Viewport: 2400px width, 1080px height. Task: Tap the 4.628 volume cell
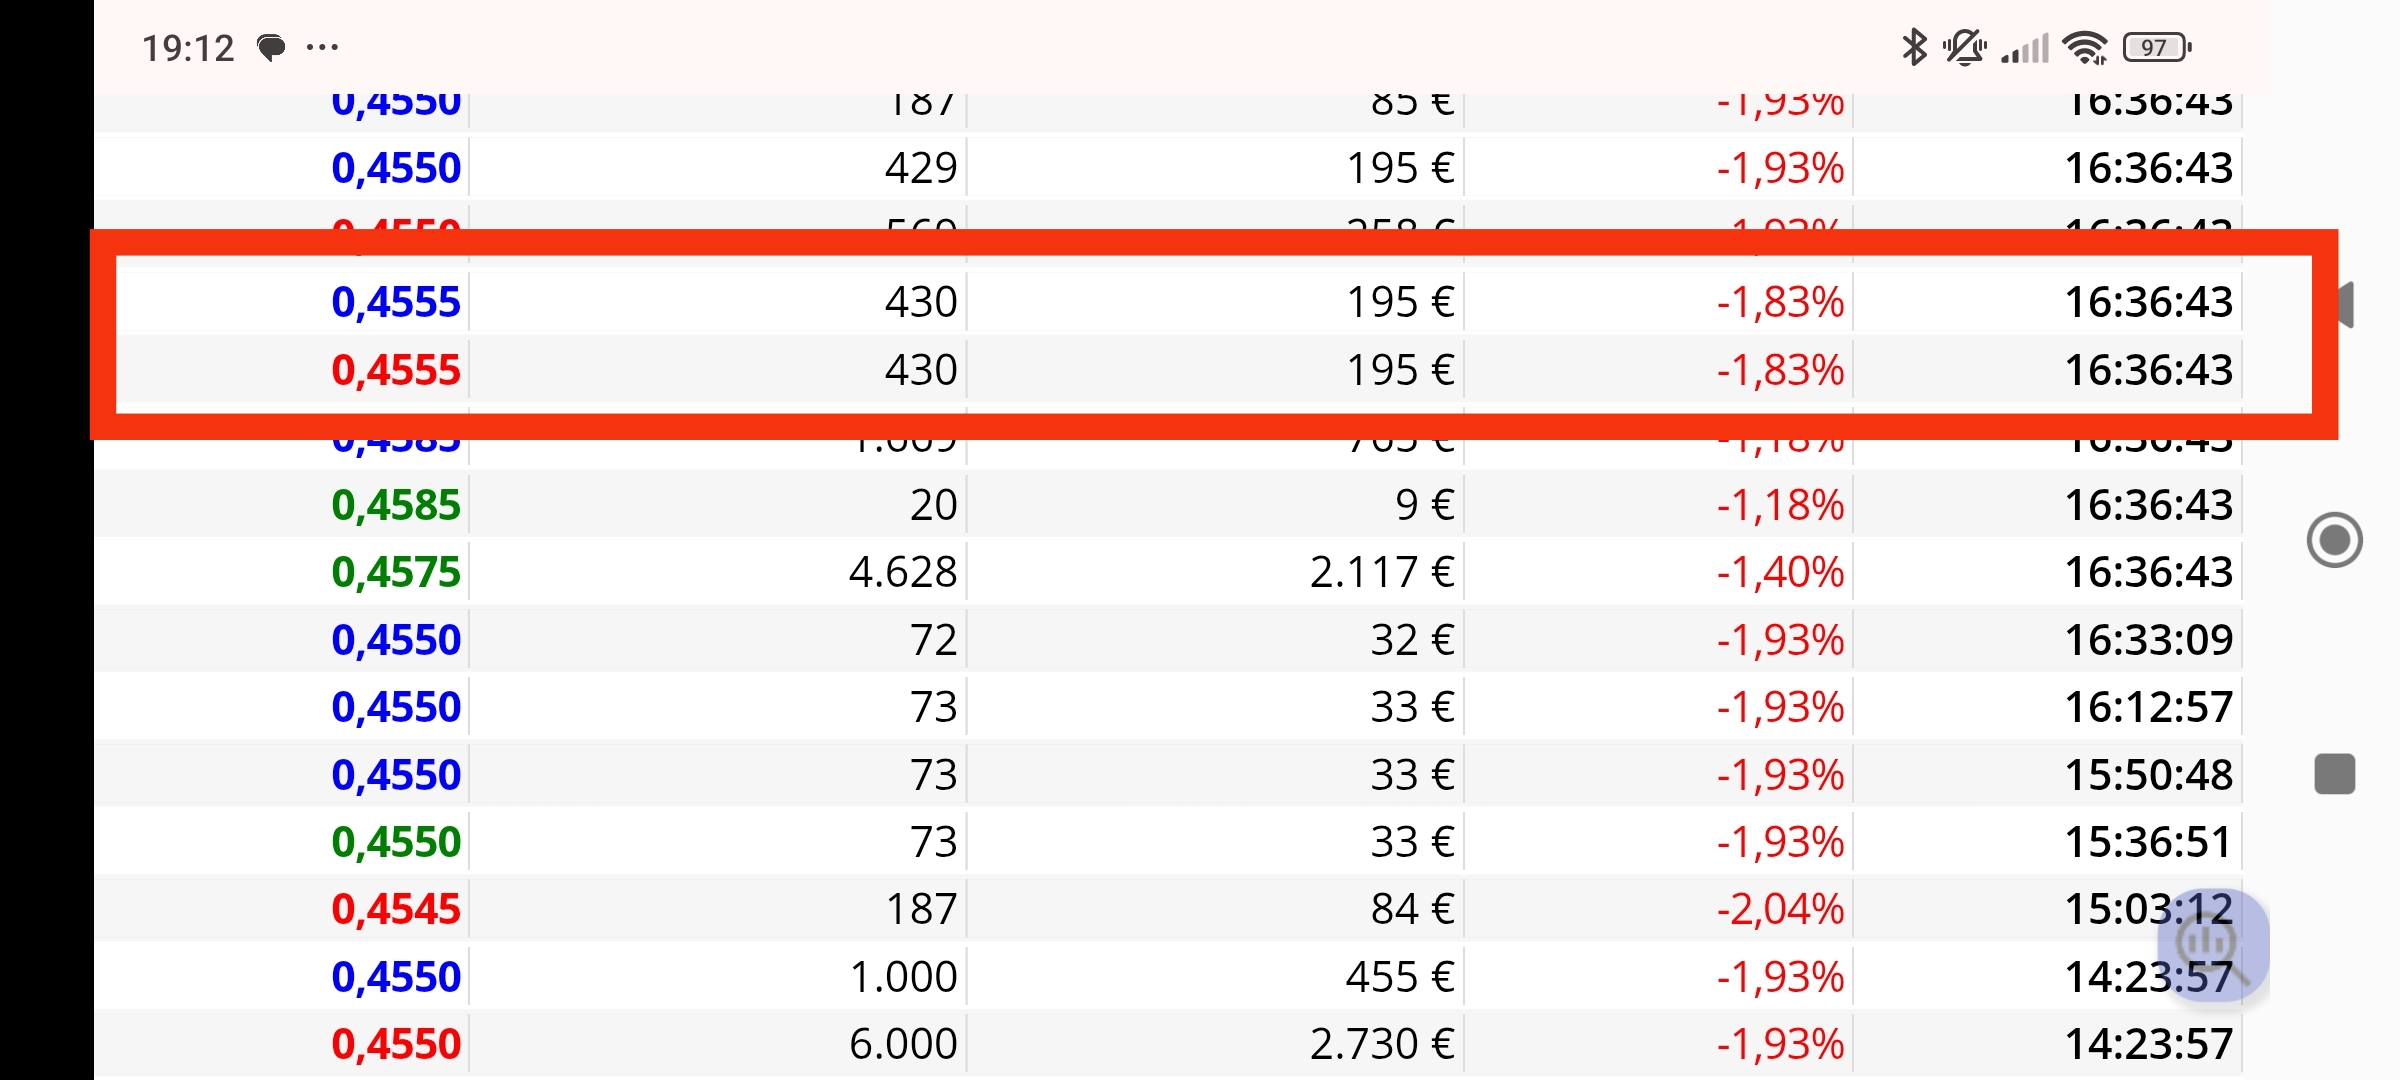[903, 572]
